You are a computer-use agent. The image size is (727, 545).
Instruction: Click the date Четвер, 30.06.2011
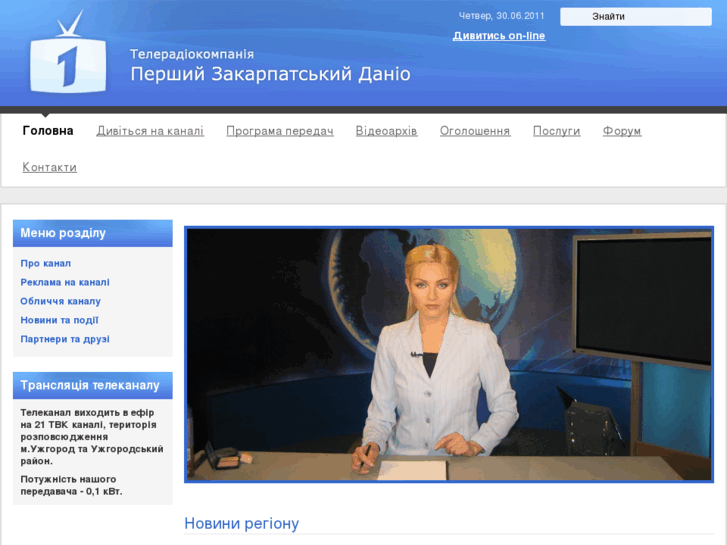click(x=501, y=16)
